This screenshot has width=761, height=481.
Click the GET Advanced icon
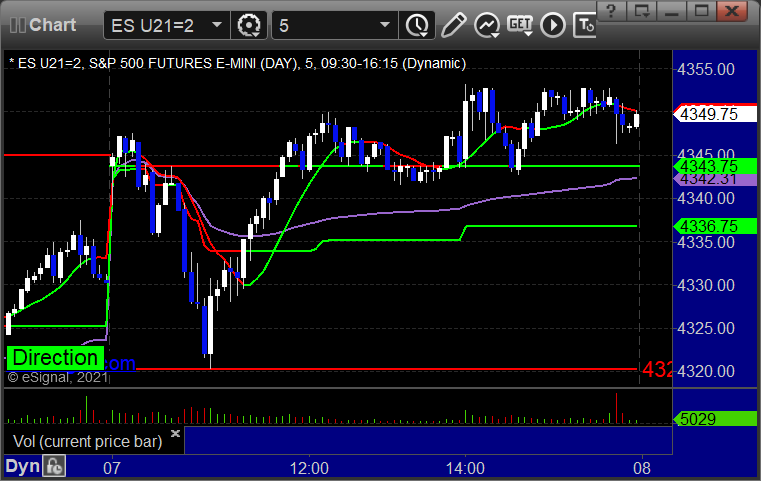coord(520,25)
